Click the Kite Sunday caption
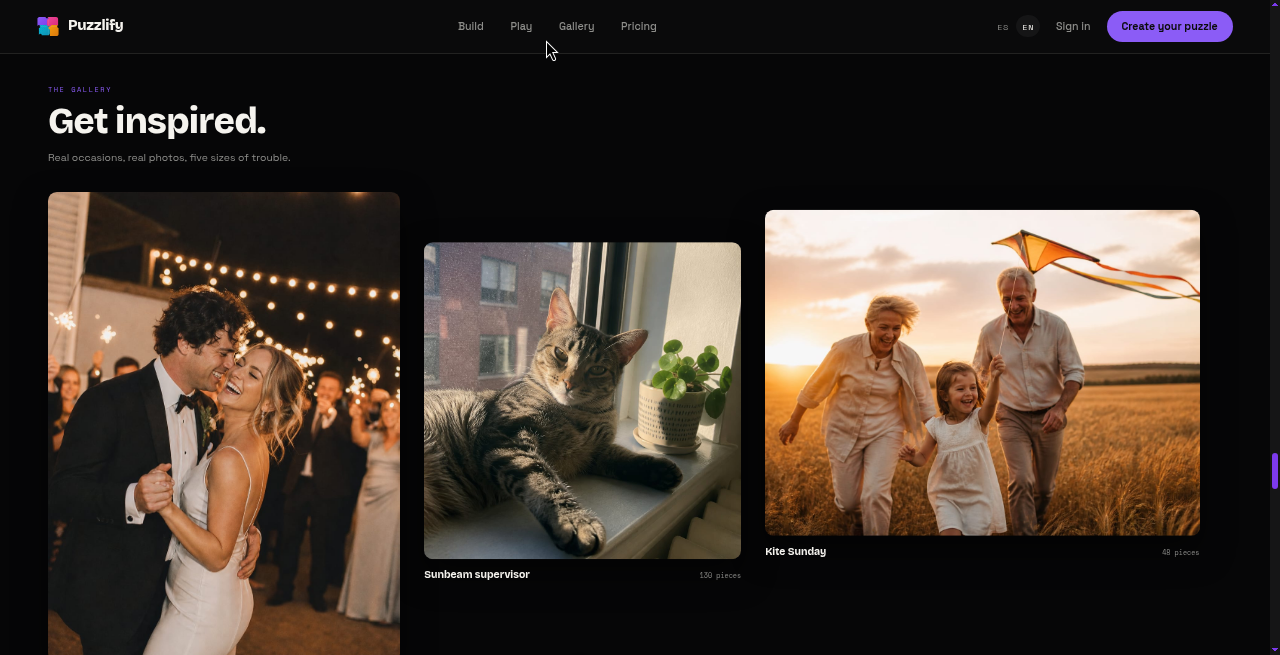The width and height of the screenshot is (1280, 655). click(x=796, y=551)
